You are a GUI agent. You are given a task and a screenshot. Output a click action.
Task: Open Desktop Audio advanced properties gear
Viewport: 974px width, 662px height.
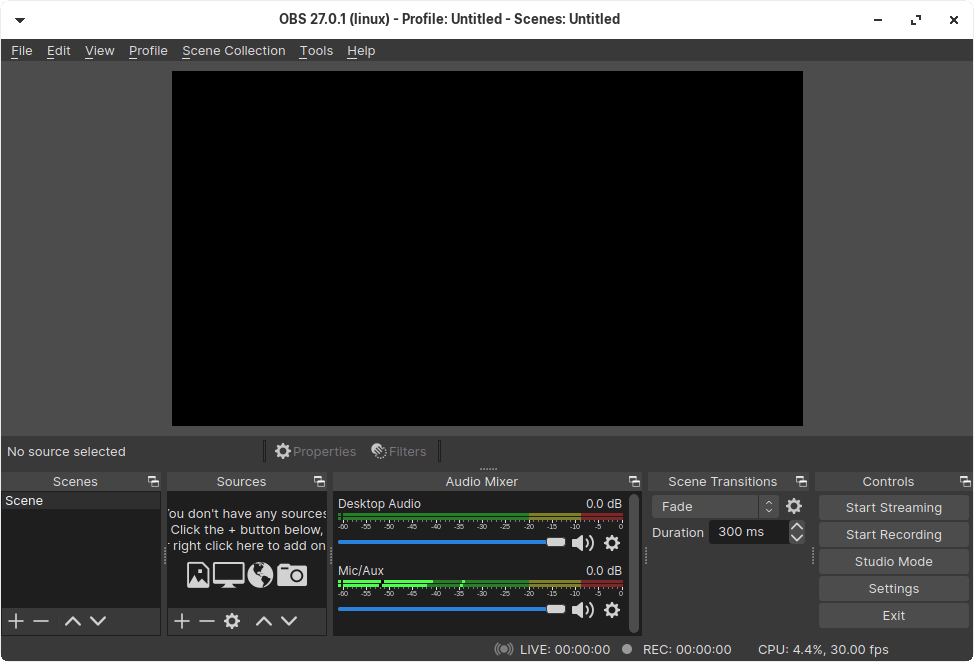(612, 542)
